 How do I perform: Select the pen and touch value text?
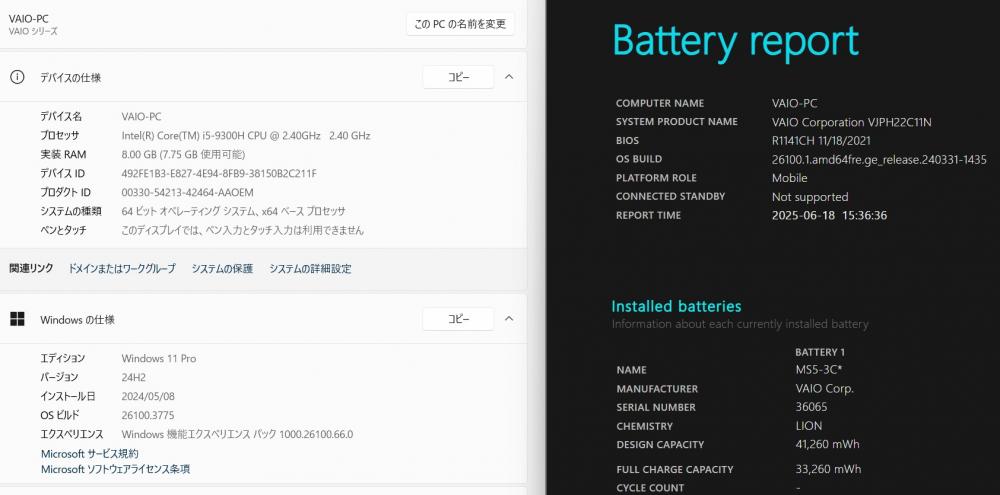click(x=242, y=230)
